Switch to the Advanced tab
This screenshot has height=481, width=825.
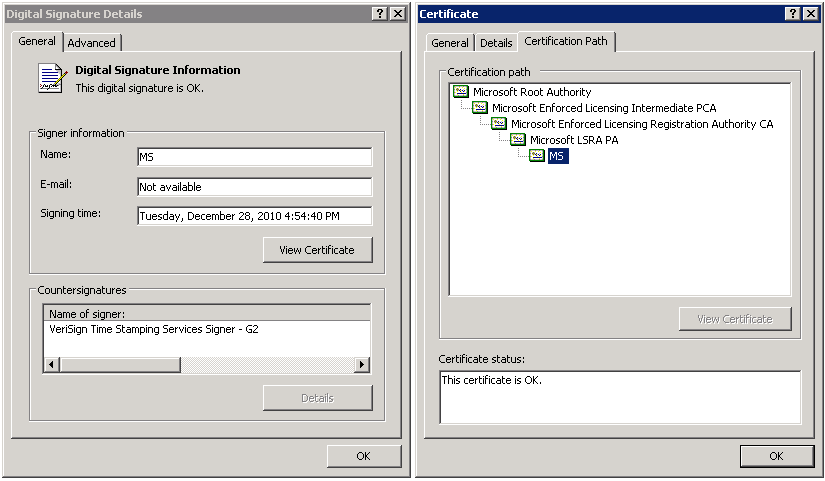[x=92, y=43]
